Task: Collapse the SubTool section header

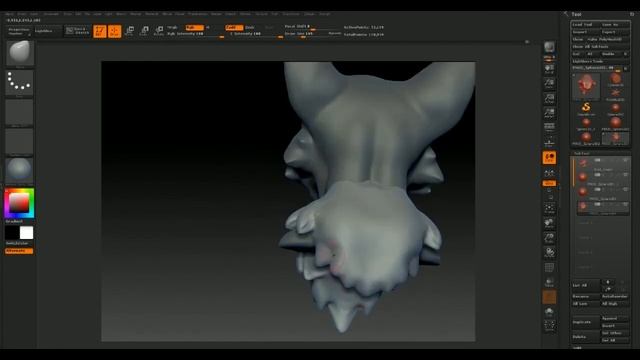Action: tap(582, 153)
